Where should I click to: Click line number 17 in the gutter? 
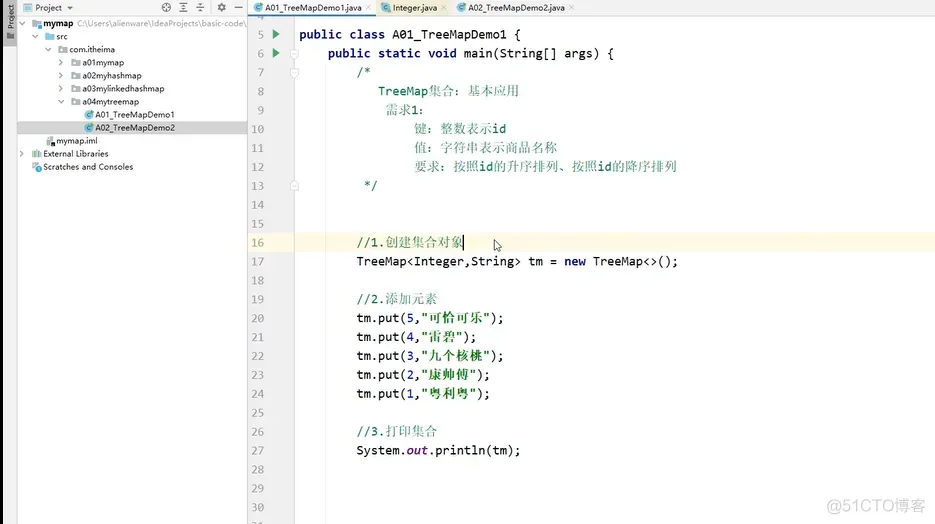coord(258,262)
